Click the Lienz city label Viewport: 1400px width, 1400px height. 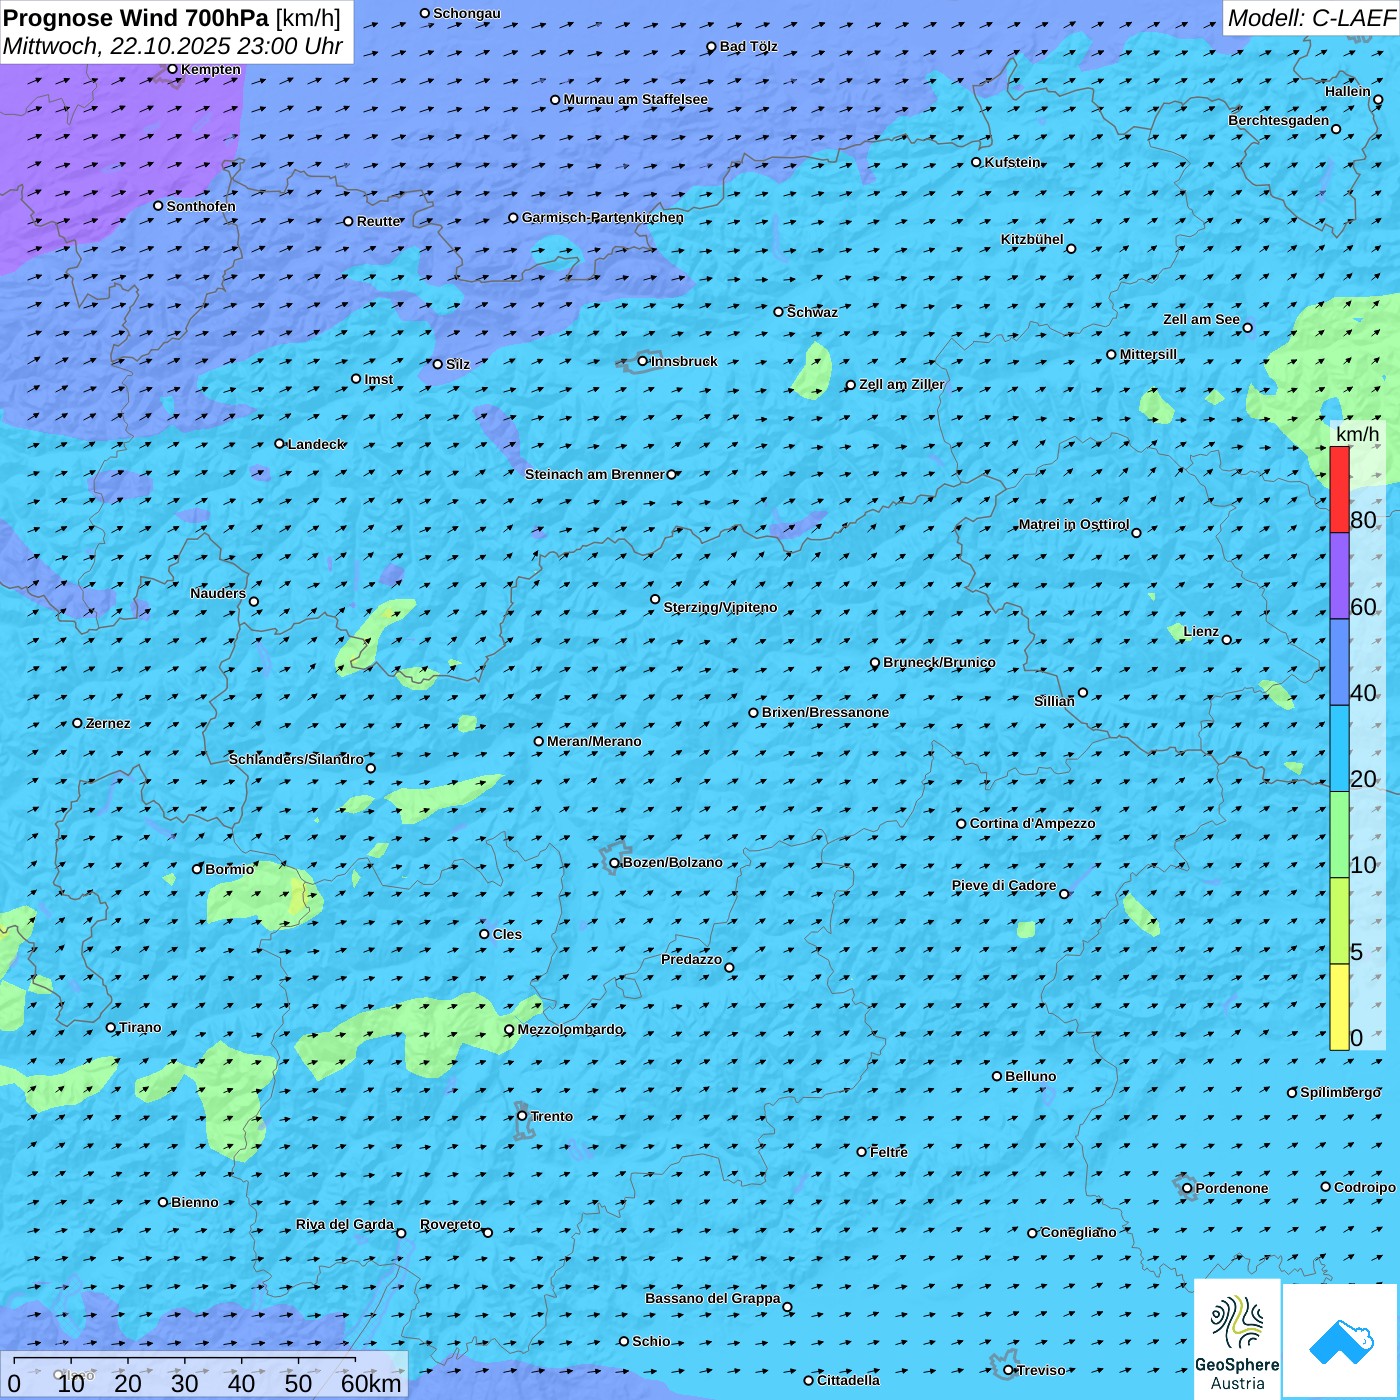[1201, 631]
